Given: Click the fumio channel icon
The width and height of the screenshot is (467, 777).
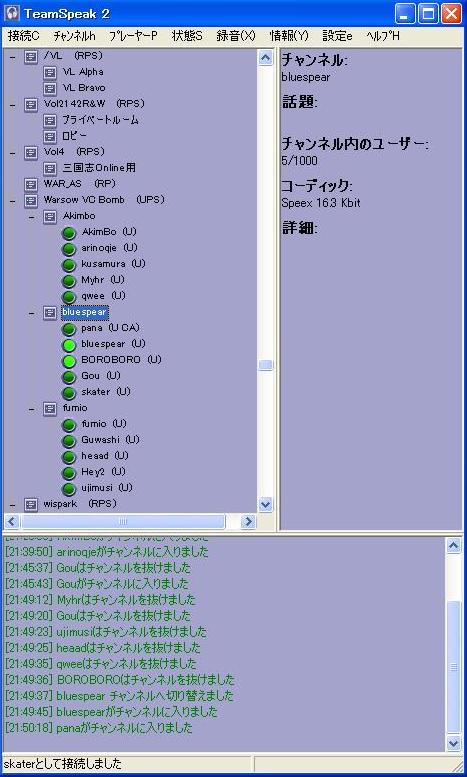Looking at the screenshot, I should 50,408.
